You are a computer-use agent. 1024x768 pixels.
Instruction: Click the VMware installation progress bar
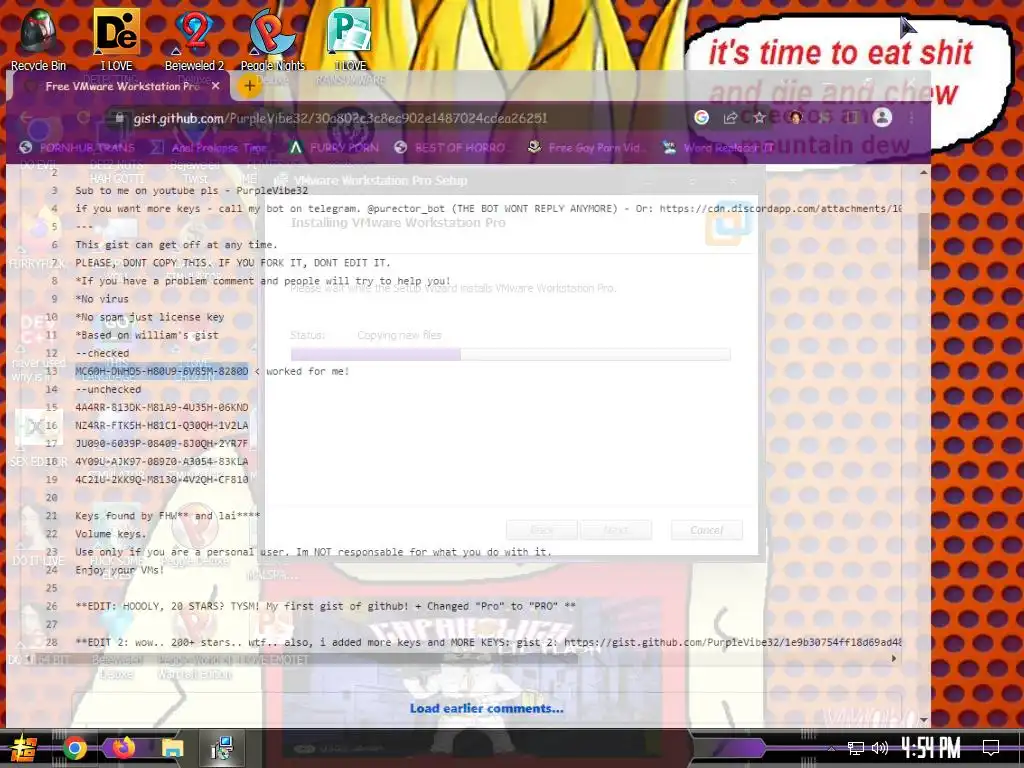(x=510, y=354)
